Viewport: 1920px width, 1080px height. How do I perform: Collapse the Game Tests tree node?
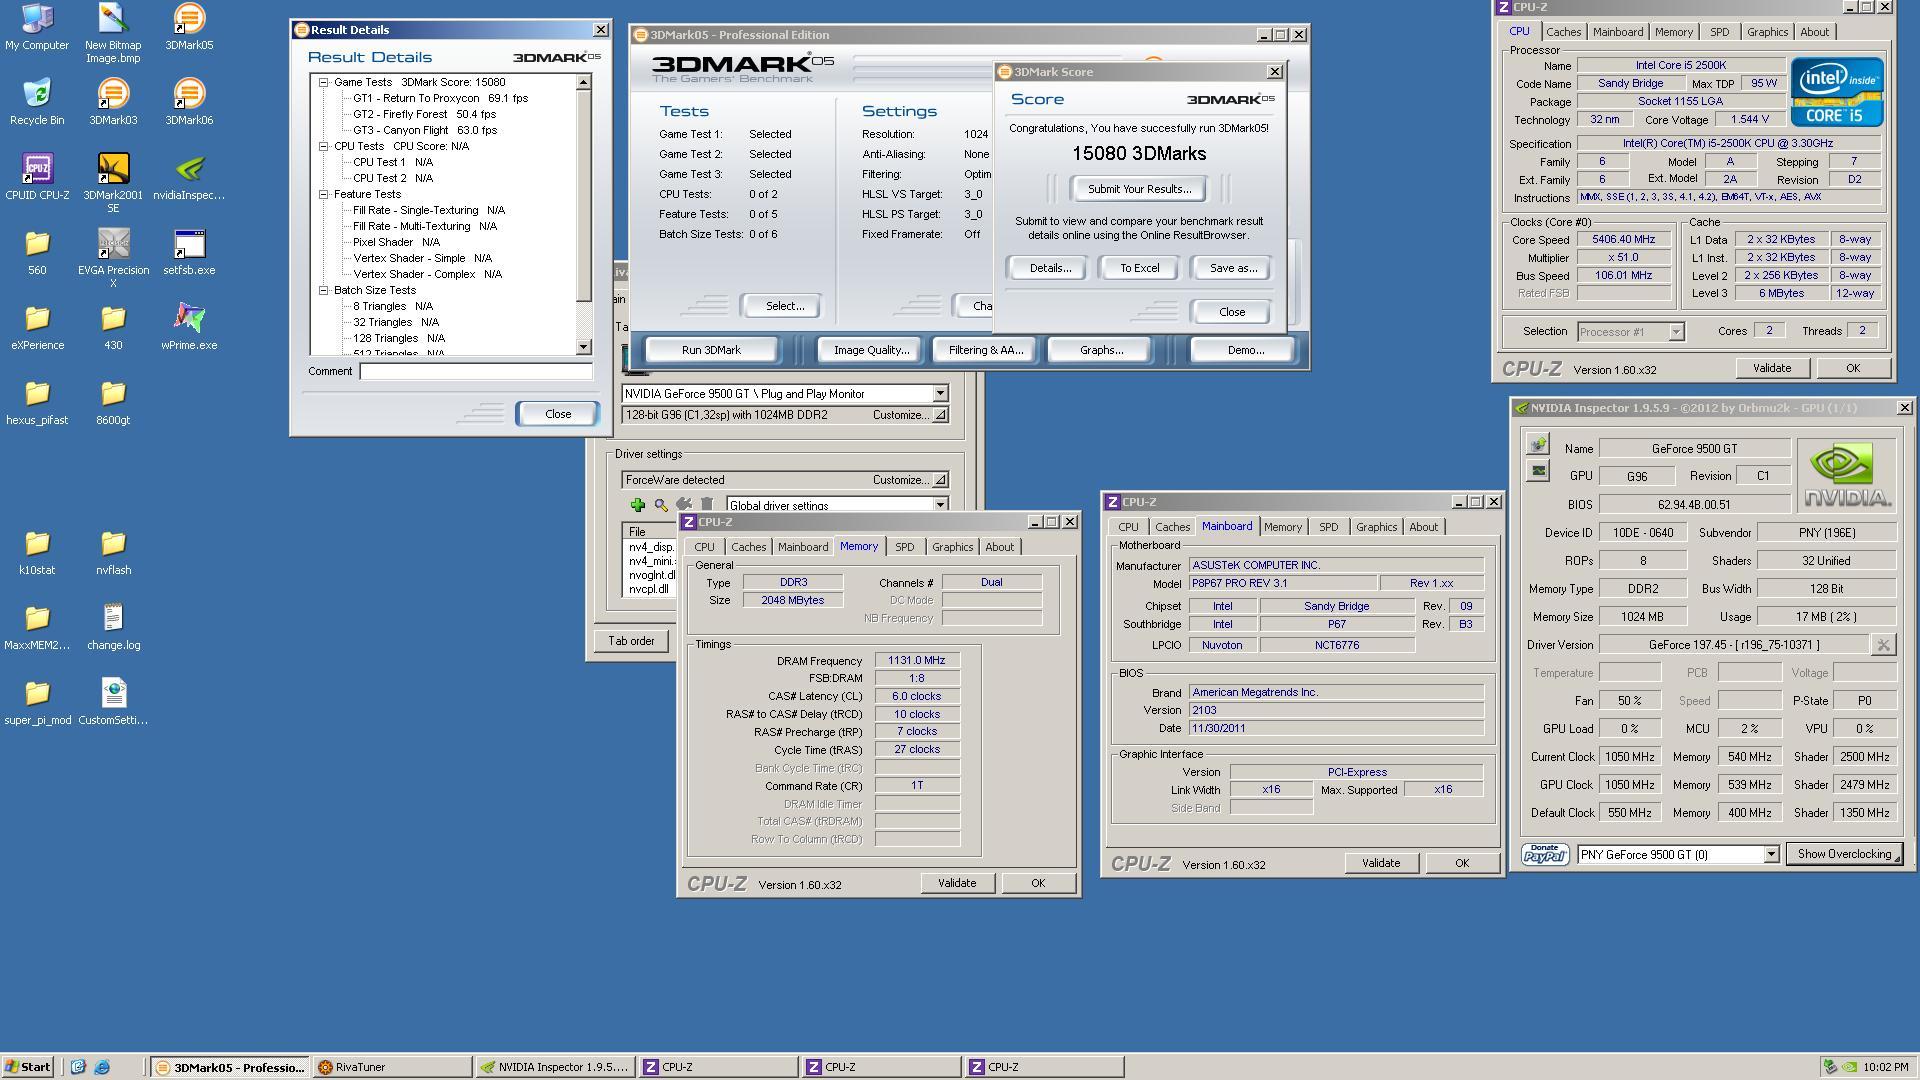(324, 82)
